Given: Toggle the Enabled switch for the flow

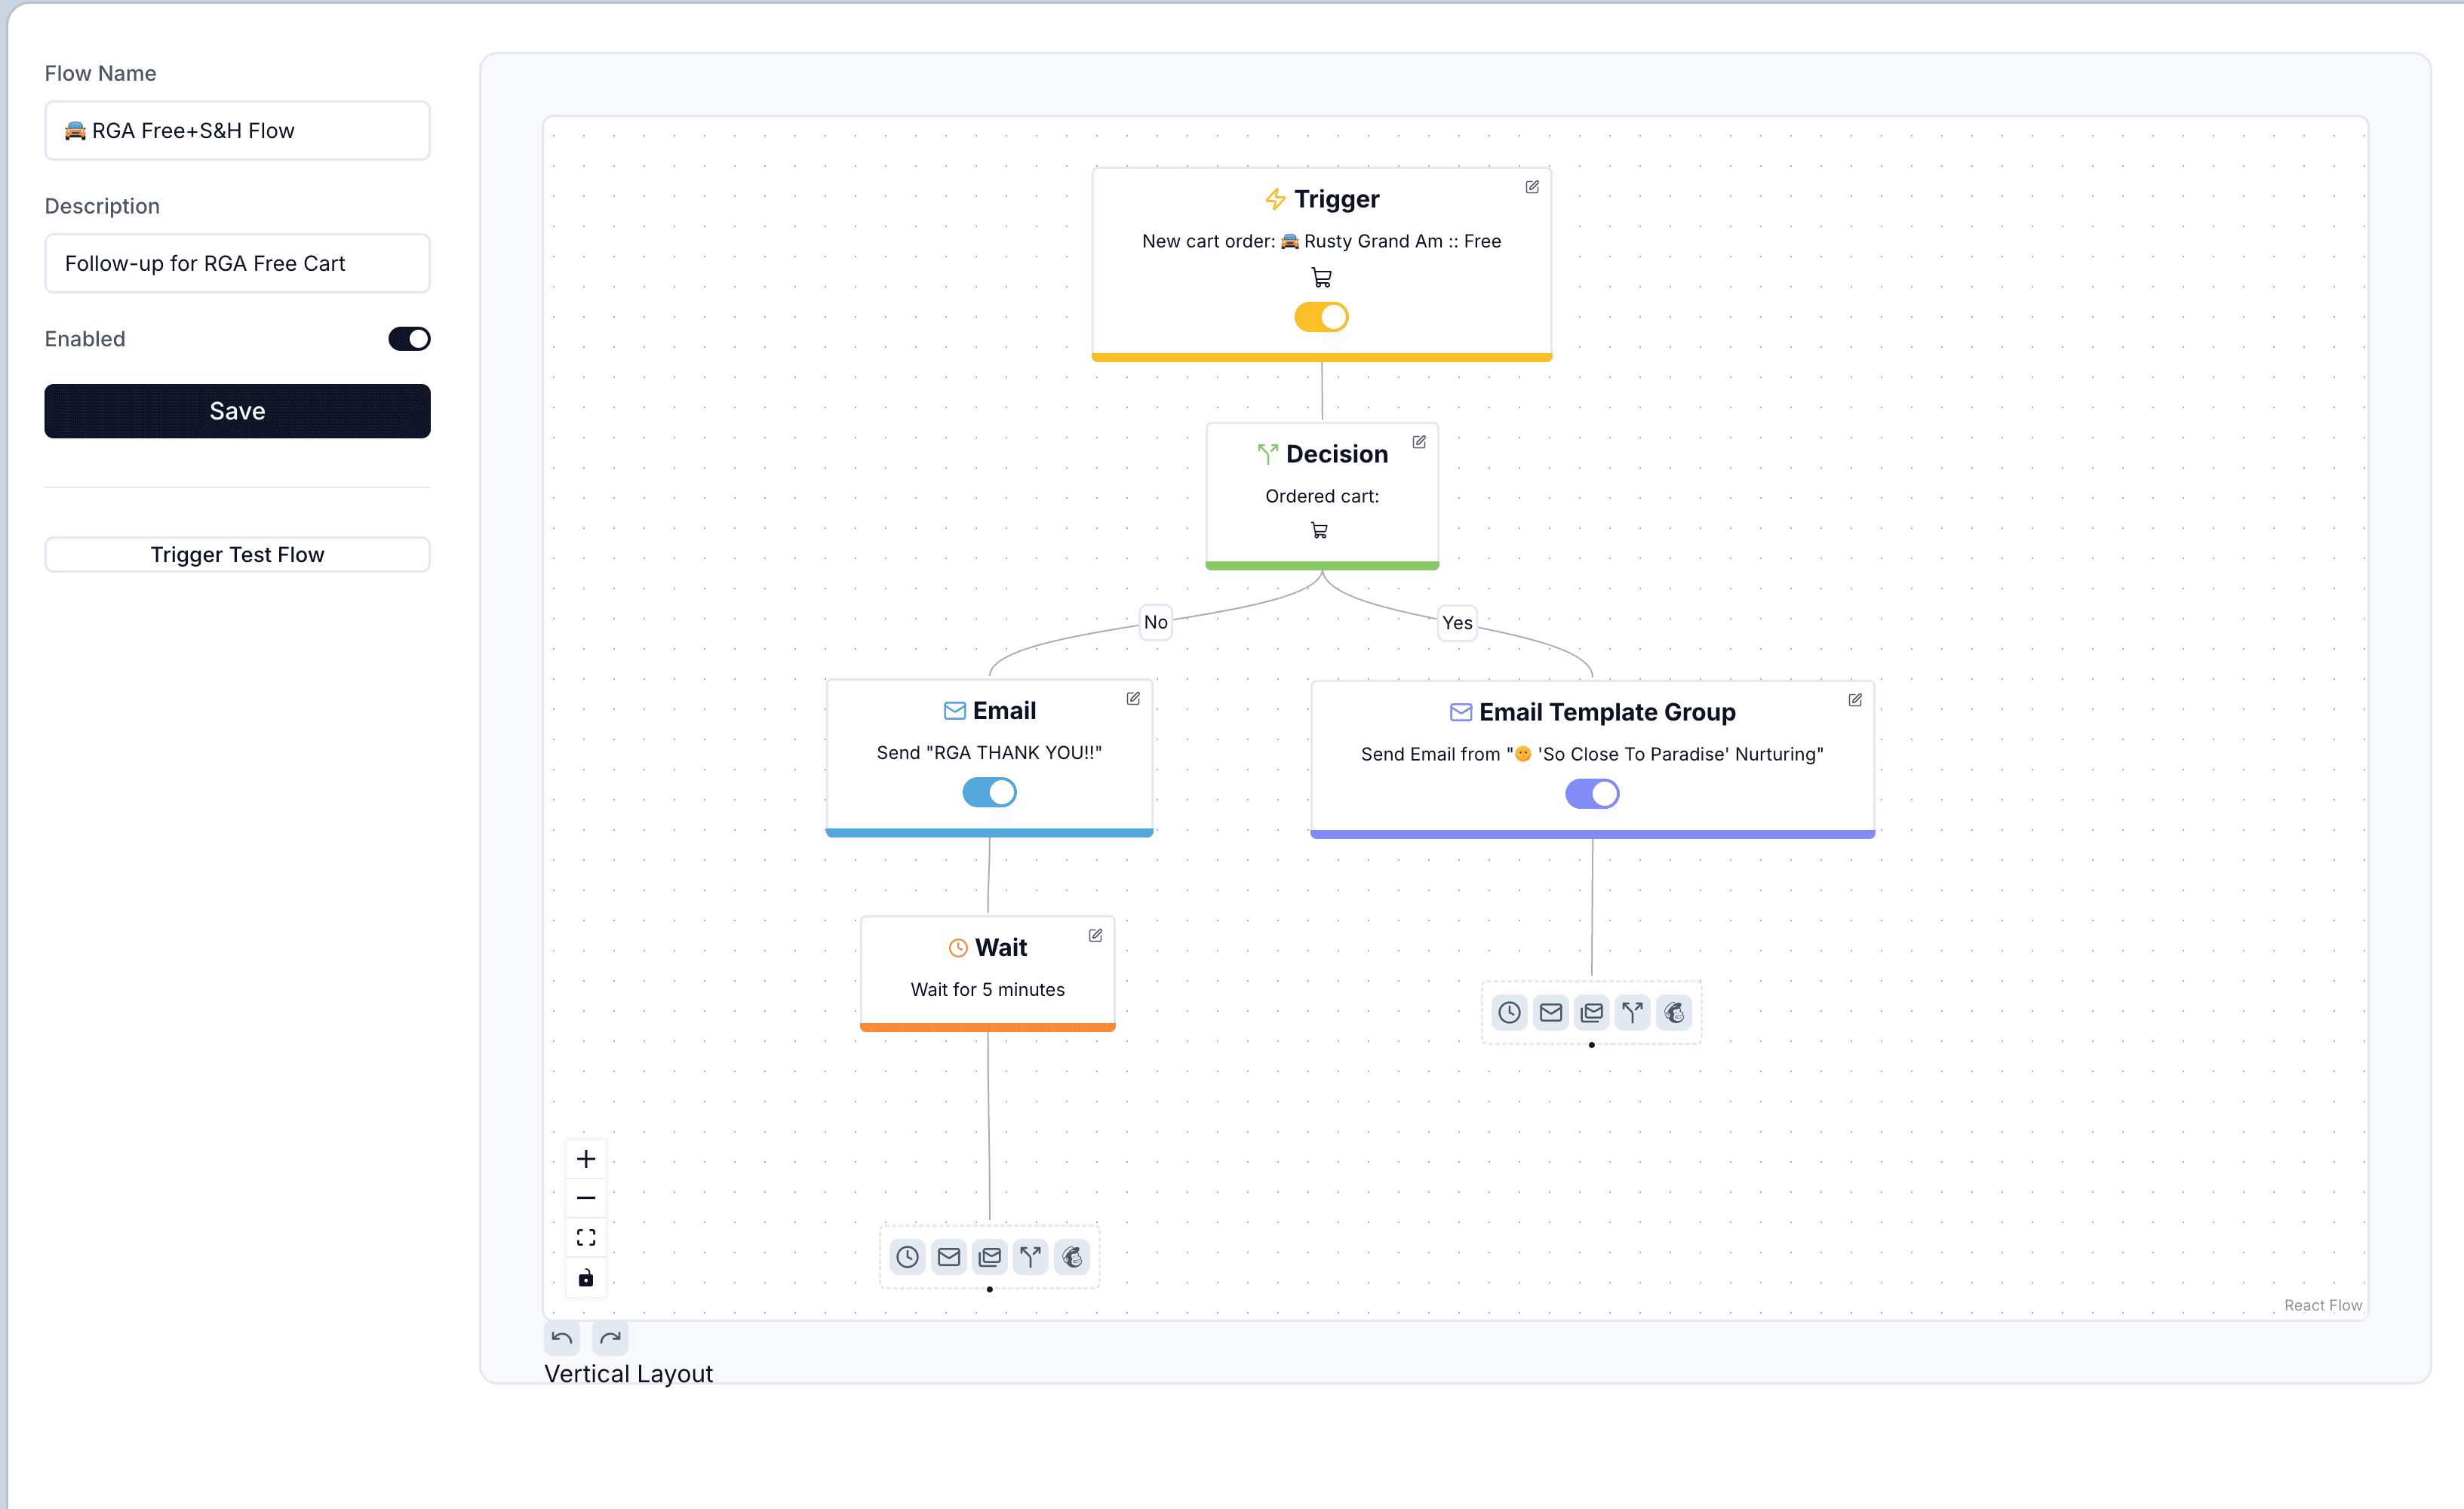Looking at the screenshot, I should [x=409, y=339].
